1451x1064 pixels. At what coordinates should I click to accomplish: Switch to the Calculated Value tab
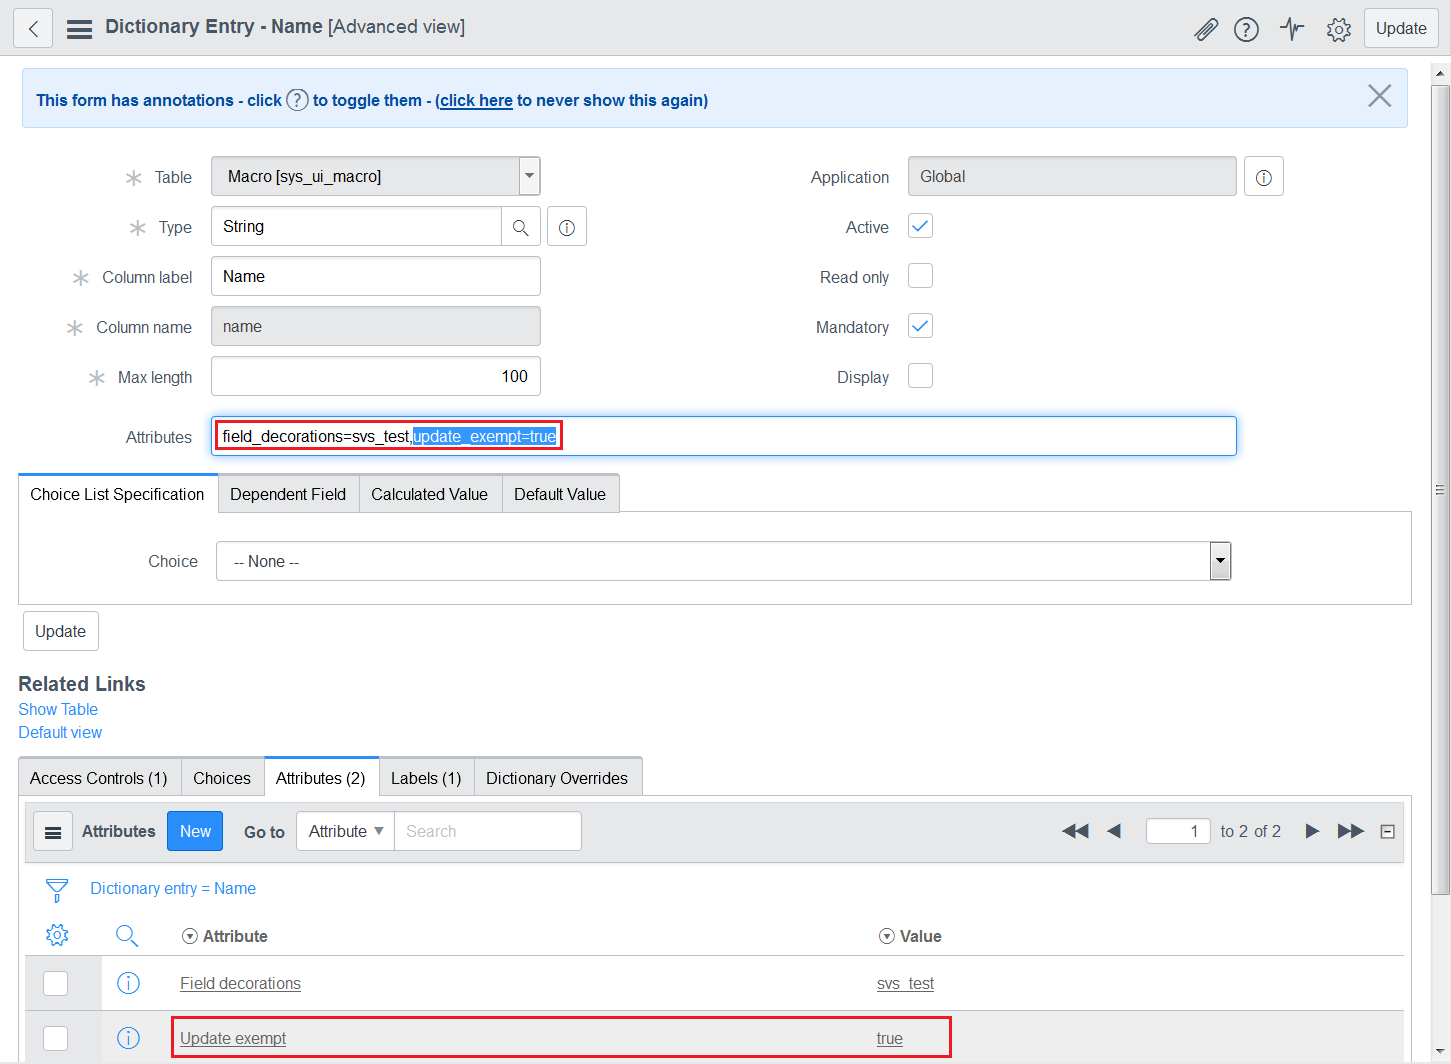point(429,494)
